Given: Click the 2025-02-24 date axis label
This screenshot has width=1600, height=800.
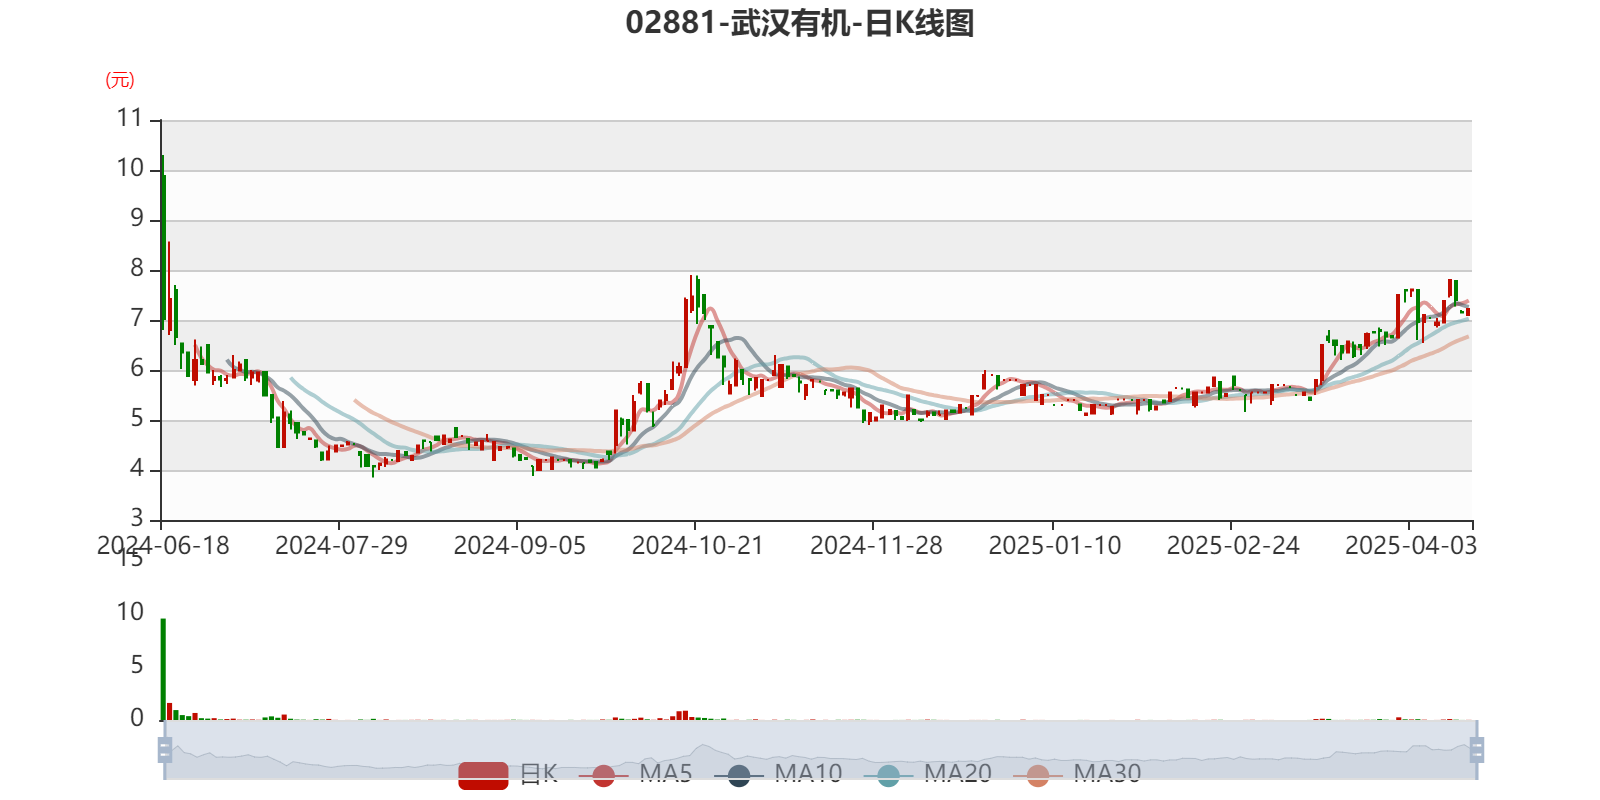Looking at the screenshot, I should click(1233, 546).
